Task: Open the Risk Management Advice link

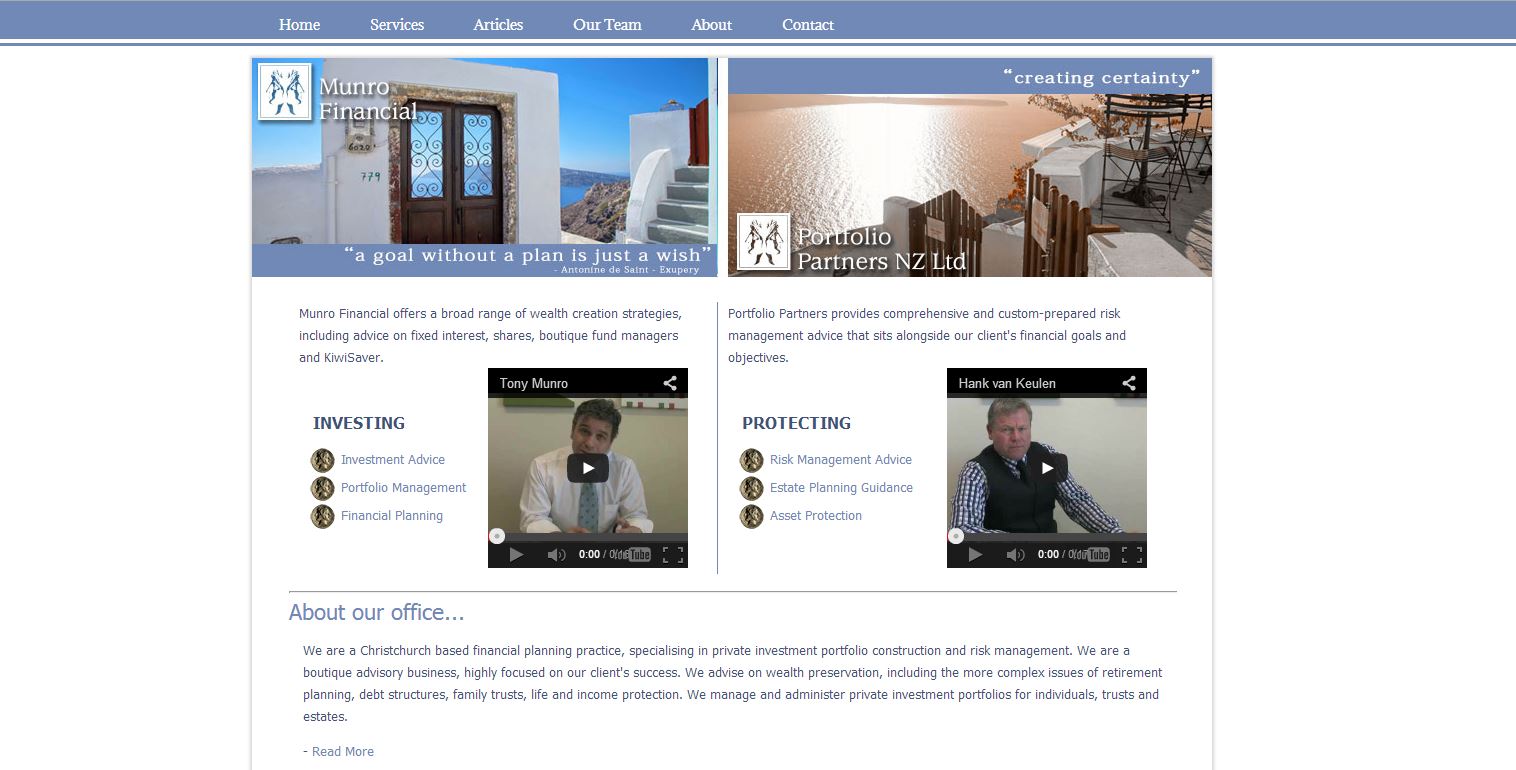Action: [841, 460]
